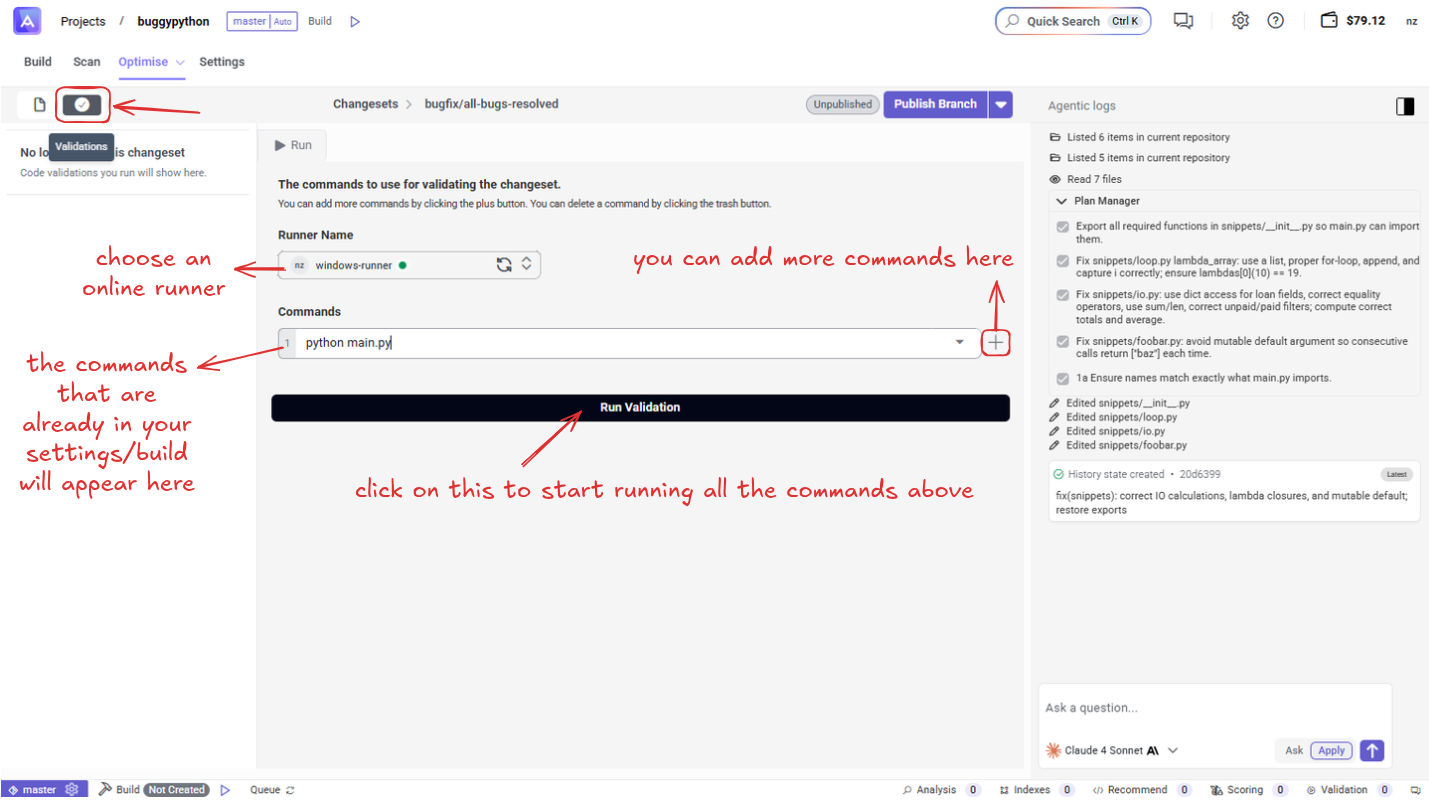This screenshot has height=800, width=1429.
Task: Refresh the runner list
Action: [504, 265]
